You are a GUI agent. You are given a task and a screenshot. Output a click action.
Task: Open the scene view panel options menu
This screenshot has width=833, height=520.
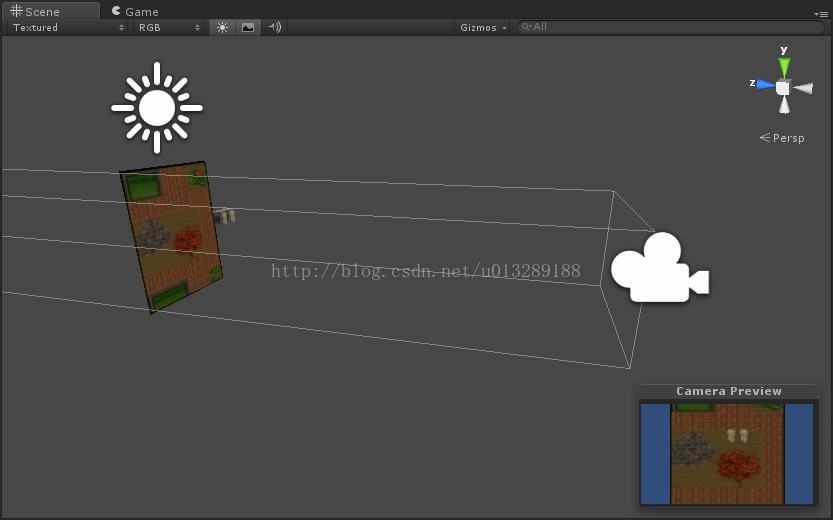point(821,14)
